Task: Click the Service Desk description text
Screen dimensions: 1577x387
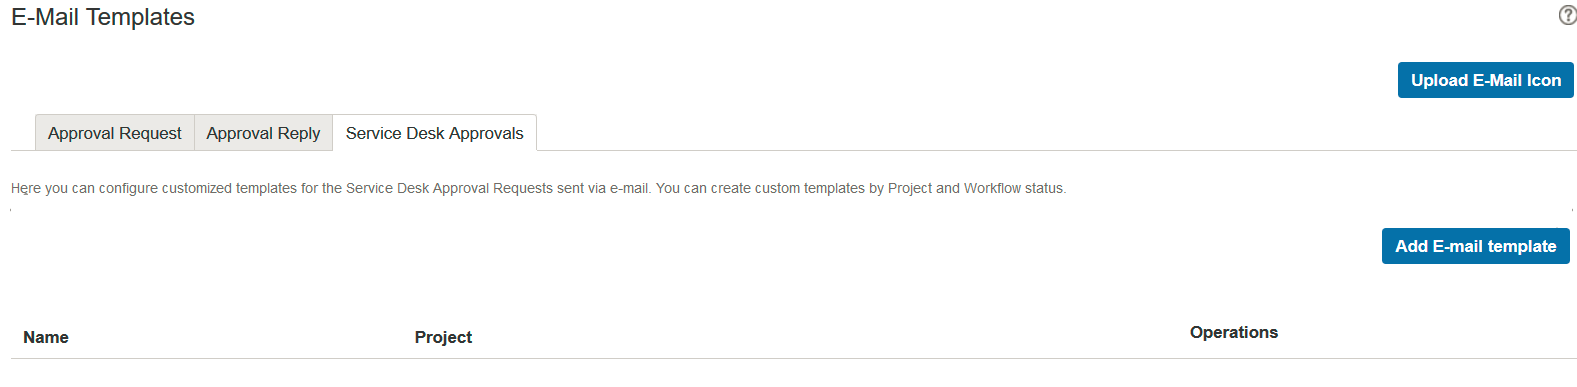Action: [538, 188]
